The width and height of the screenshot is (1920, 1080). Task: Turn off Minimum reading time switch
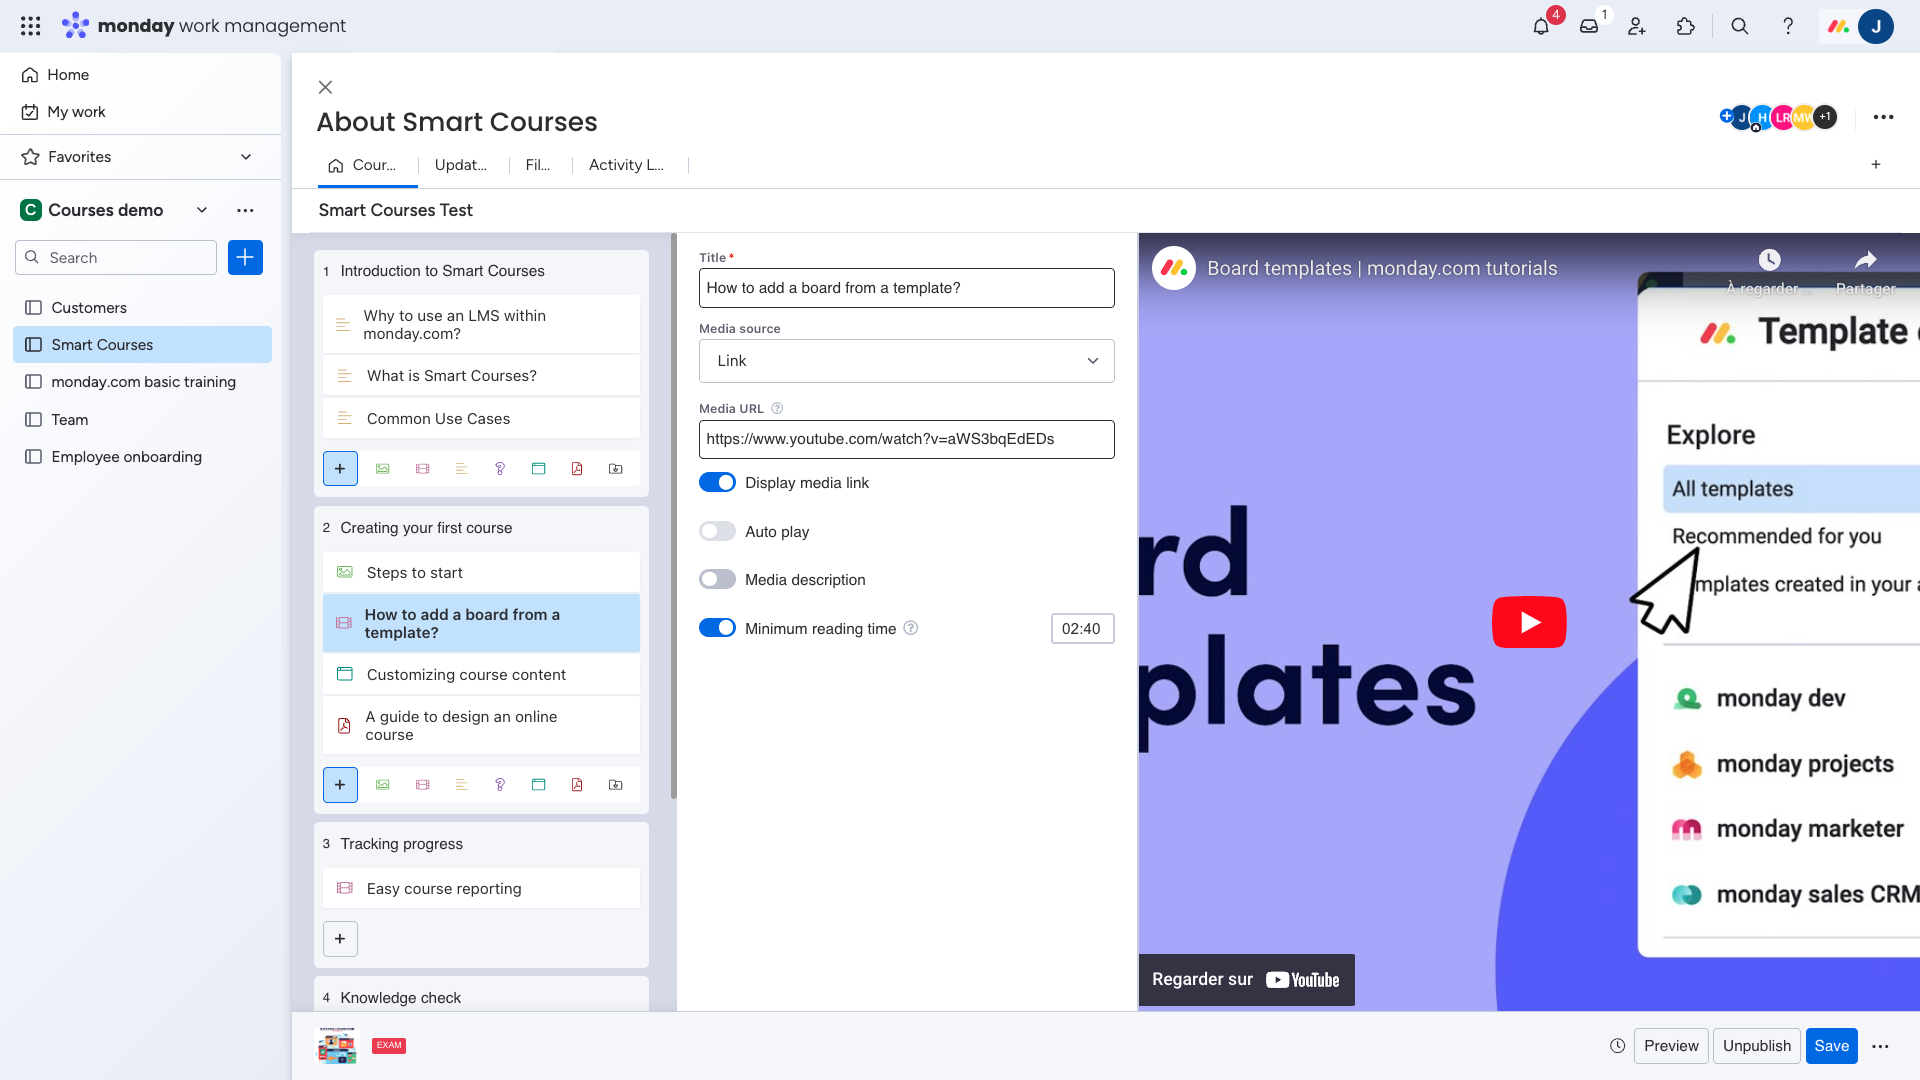pyautogui.click(x=717, y=628)
